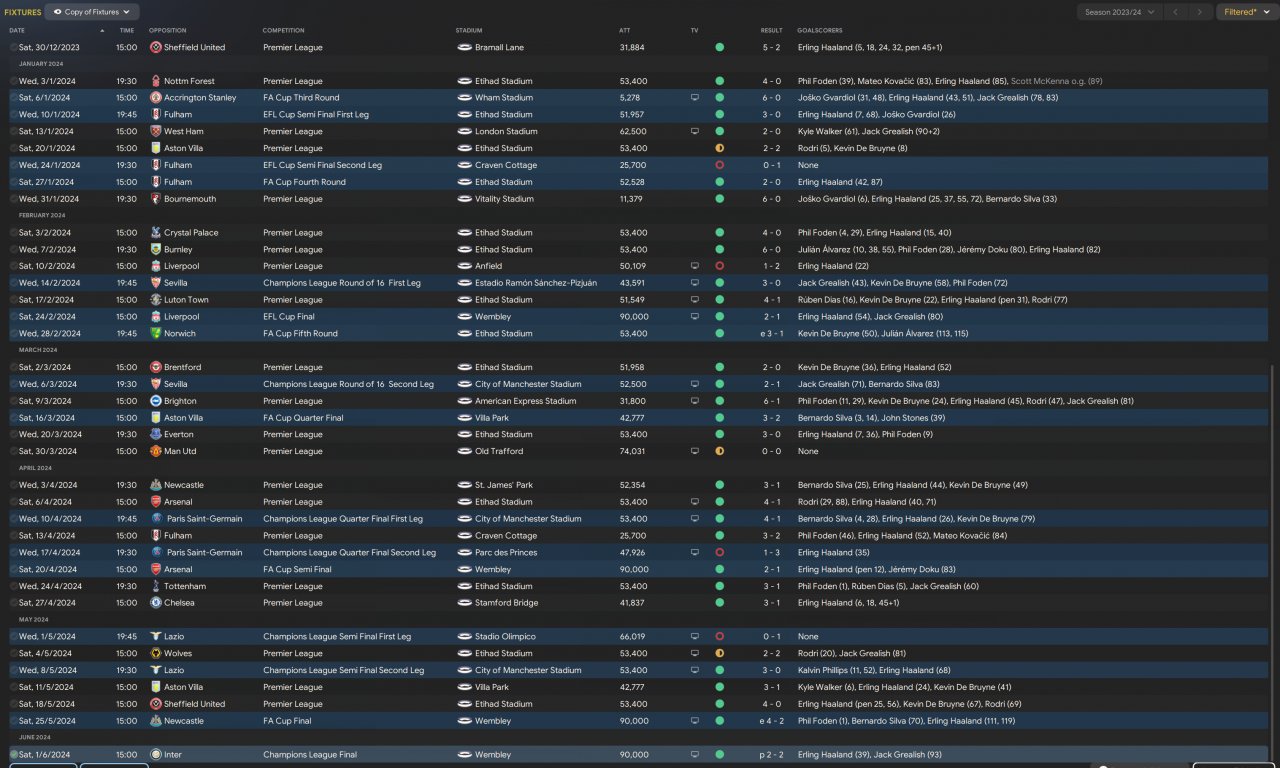
Task: Click the stadium icon beside Anfield
Action: click(x=465, y=266)
